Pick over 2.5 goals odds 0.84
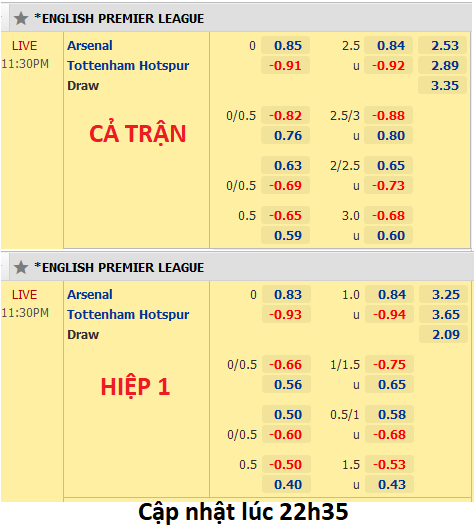Image resolution: width=474 pixels, height=527 pixels. coord(389,45)
